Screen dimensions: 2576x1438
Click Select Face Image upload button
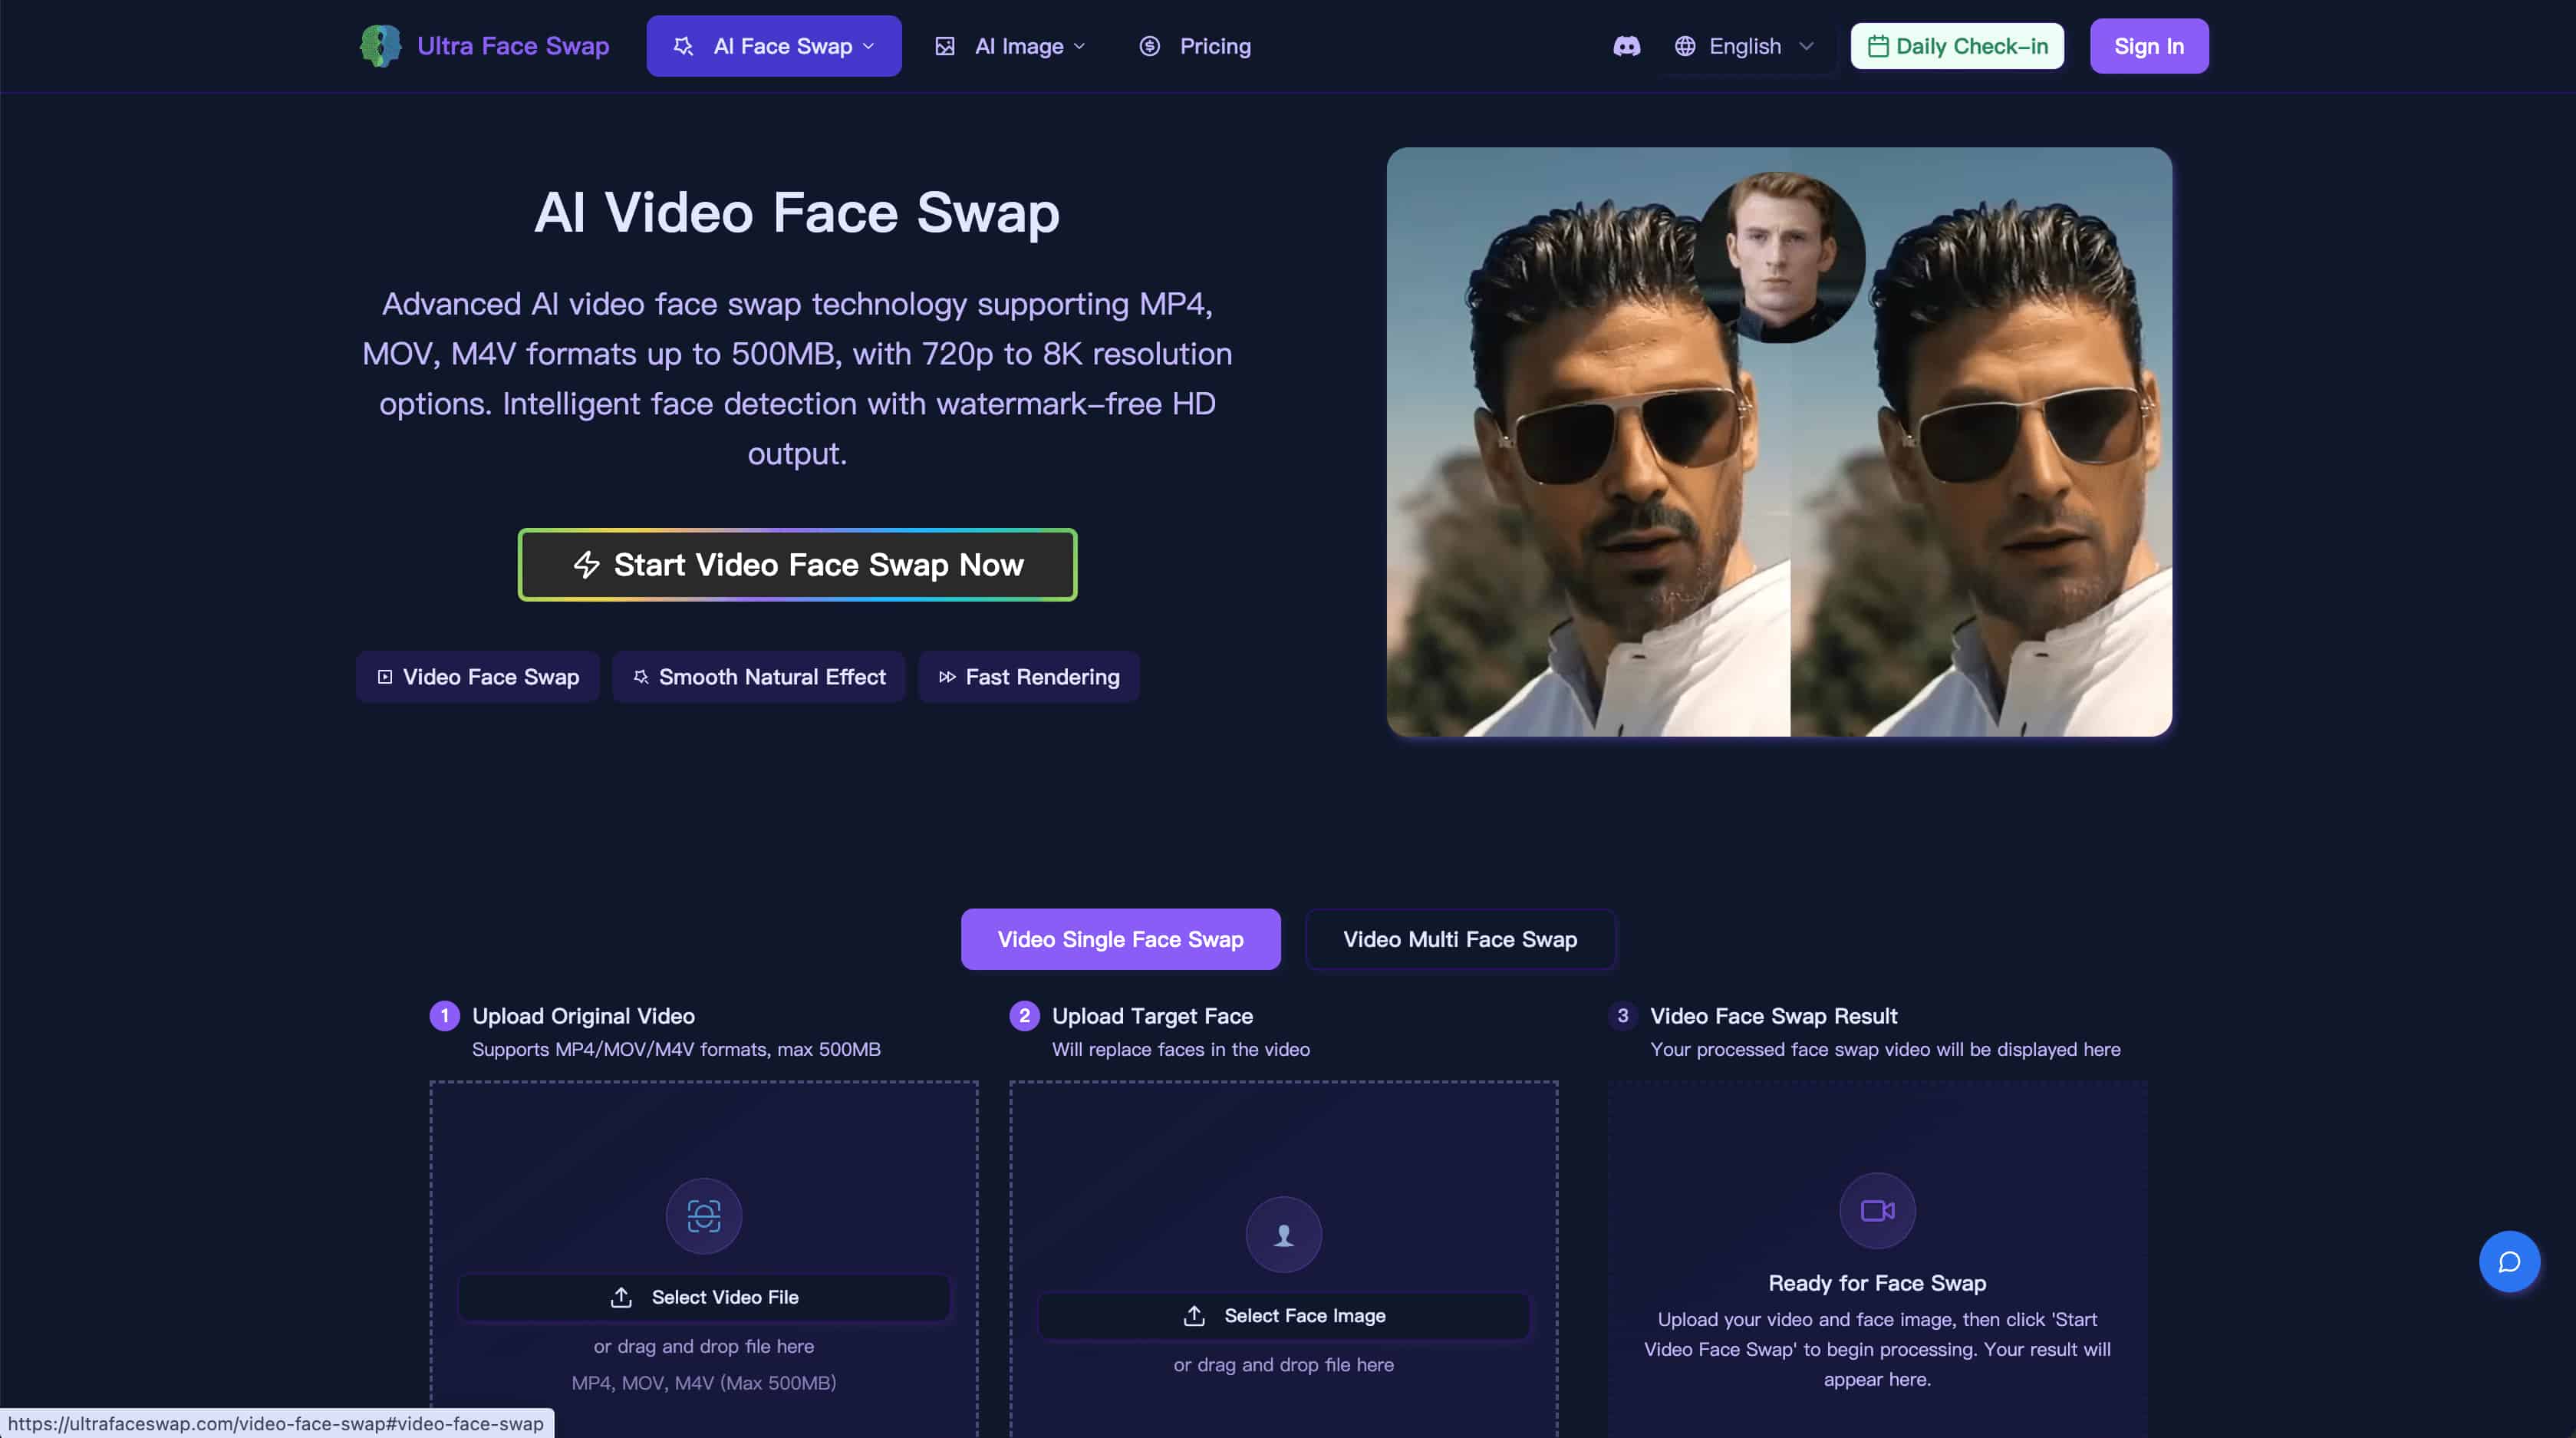click(x=1283, y=1315)
